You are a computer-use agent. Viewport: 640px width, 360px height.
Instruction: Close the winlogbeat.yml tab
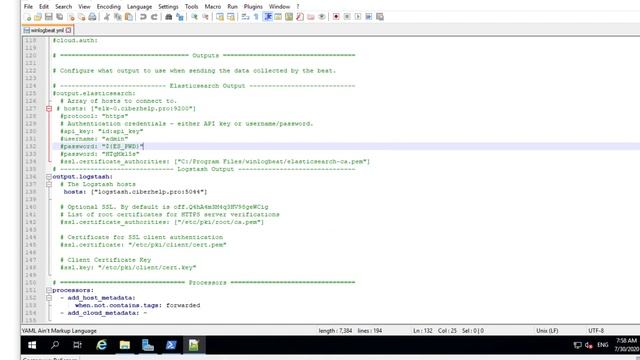69,30
